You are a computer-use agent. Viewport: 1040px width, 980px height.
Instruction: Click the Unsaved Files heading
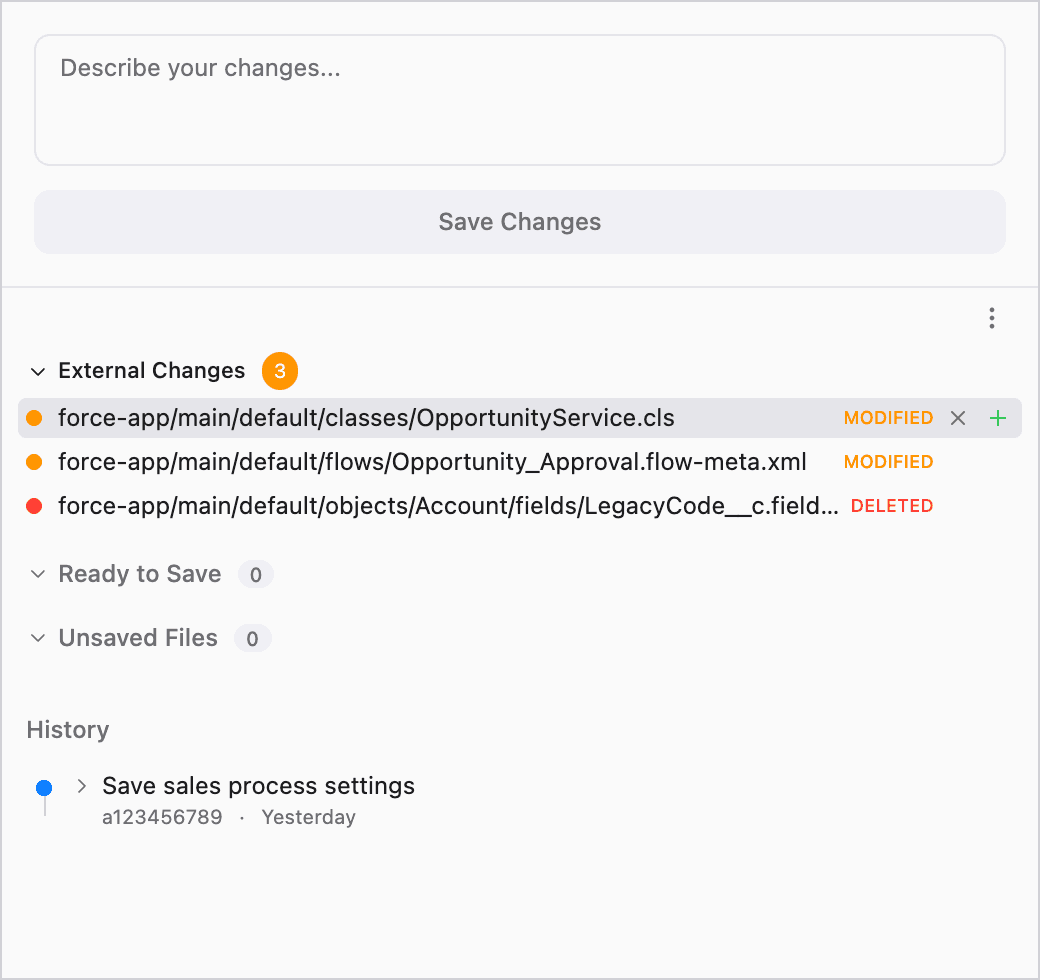click(138, 638)
